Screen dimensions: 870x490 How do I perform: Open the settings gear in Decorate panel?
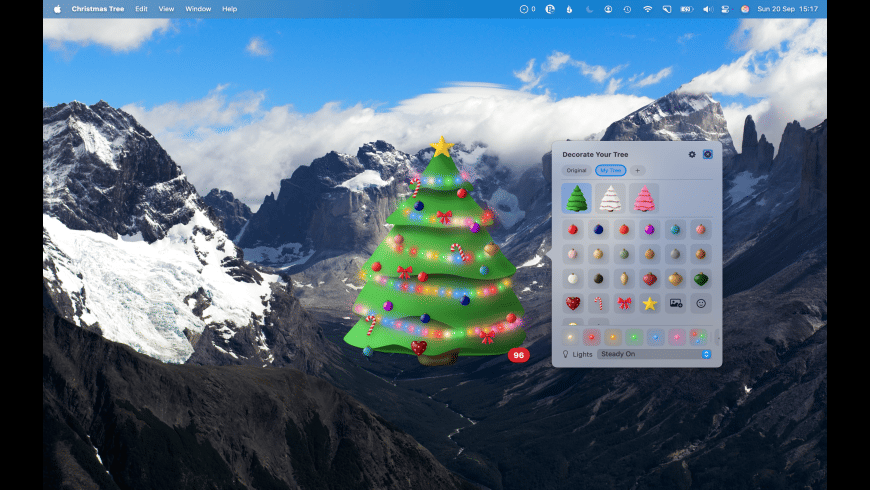(x=692, y=154)
